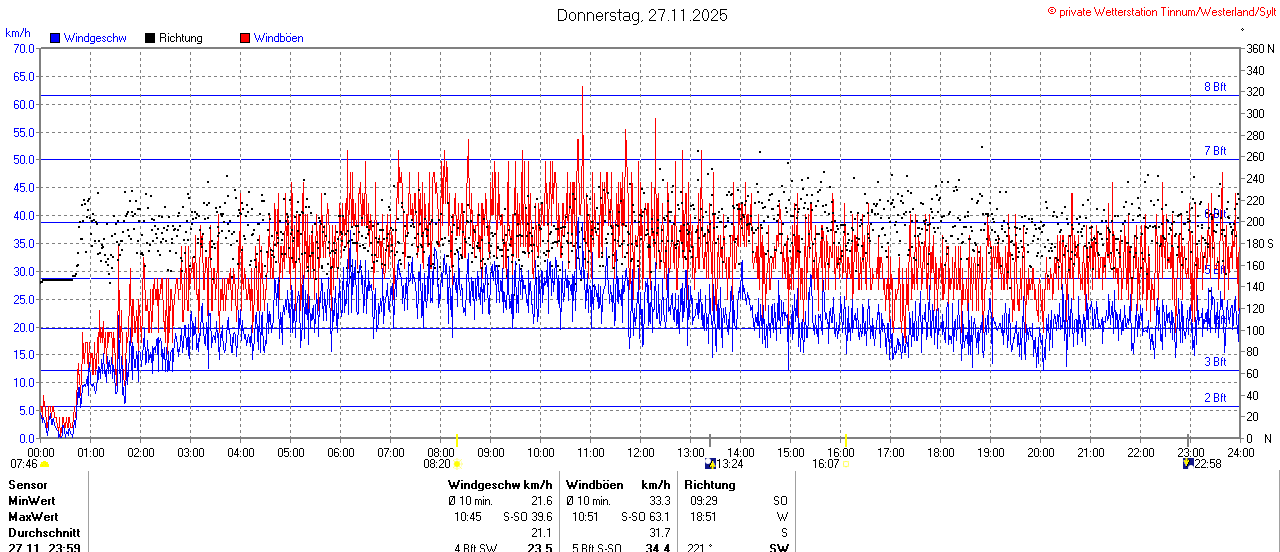The height and width of the screenshot is (552, 1280).
Task: Click the 10:51 max gust time
Action: coord(586,517)
